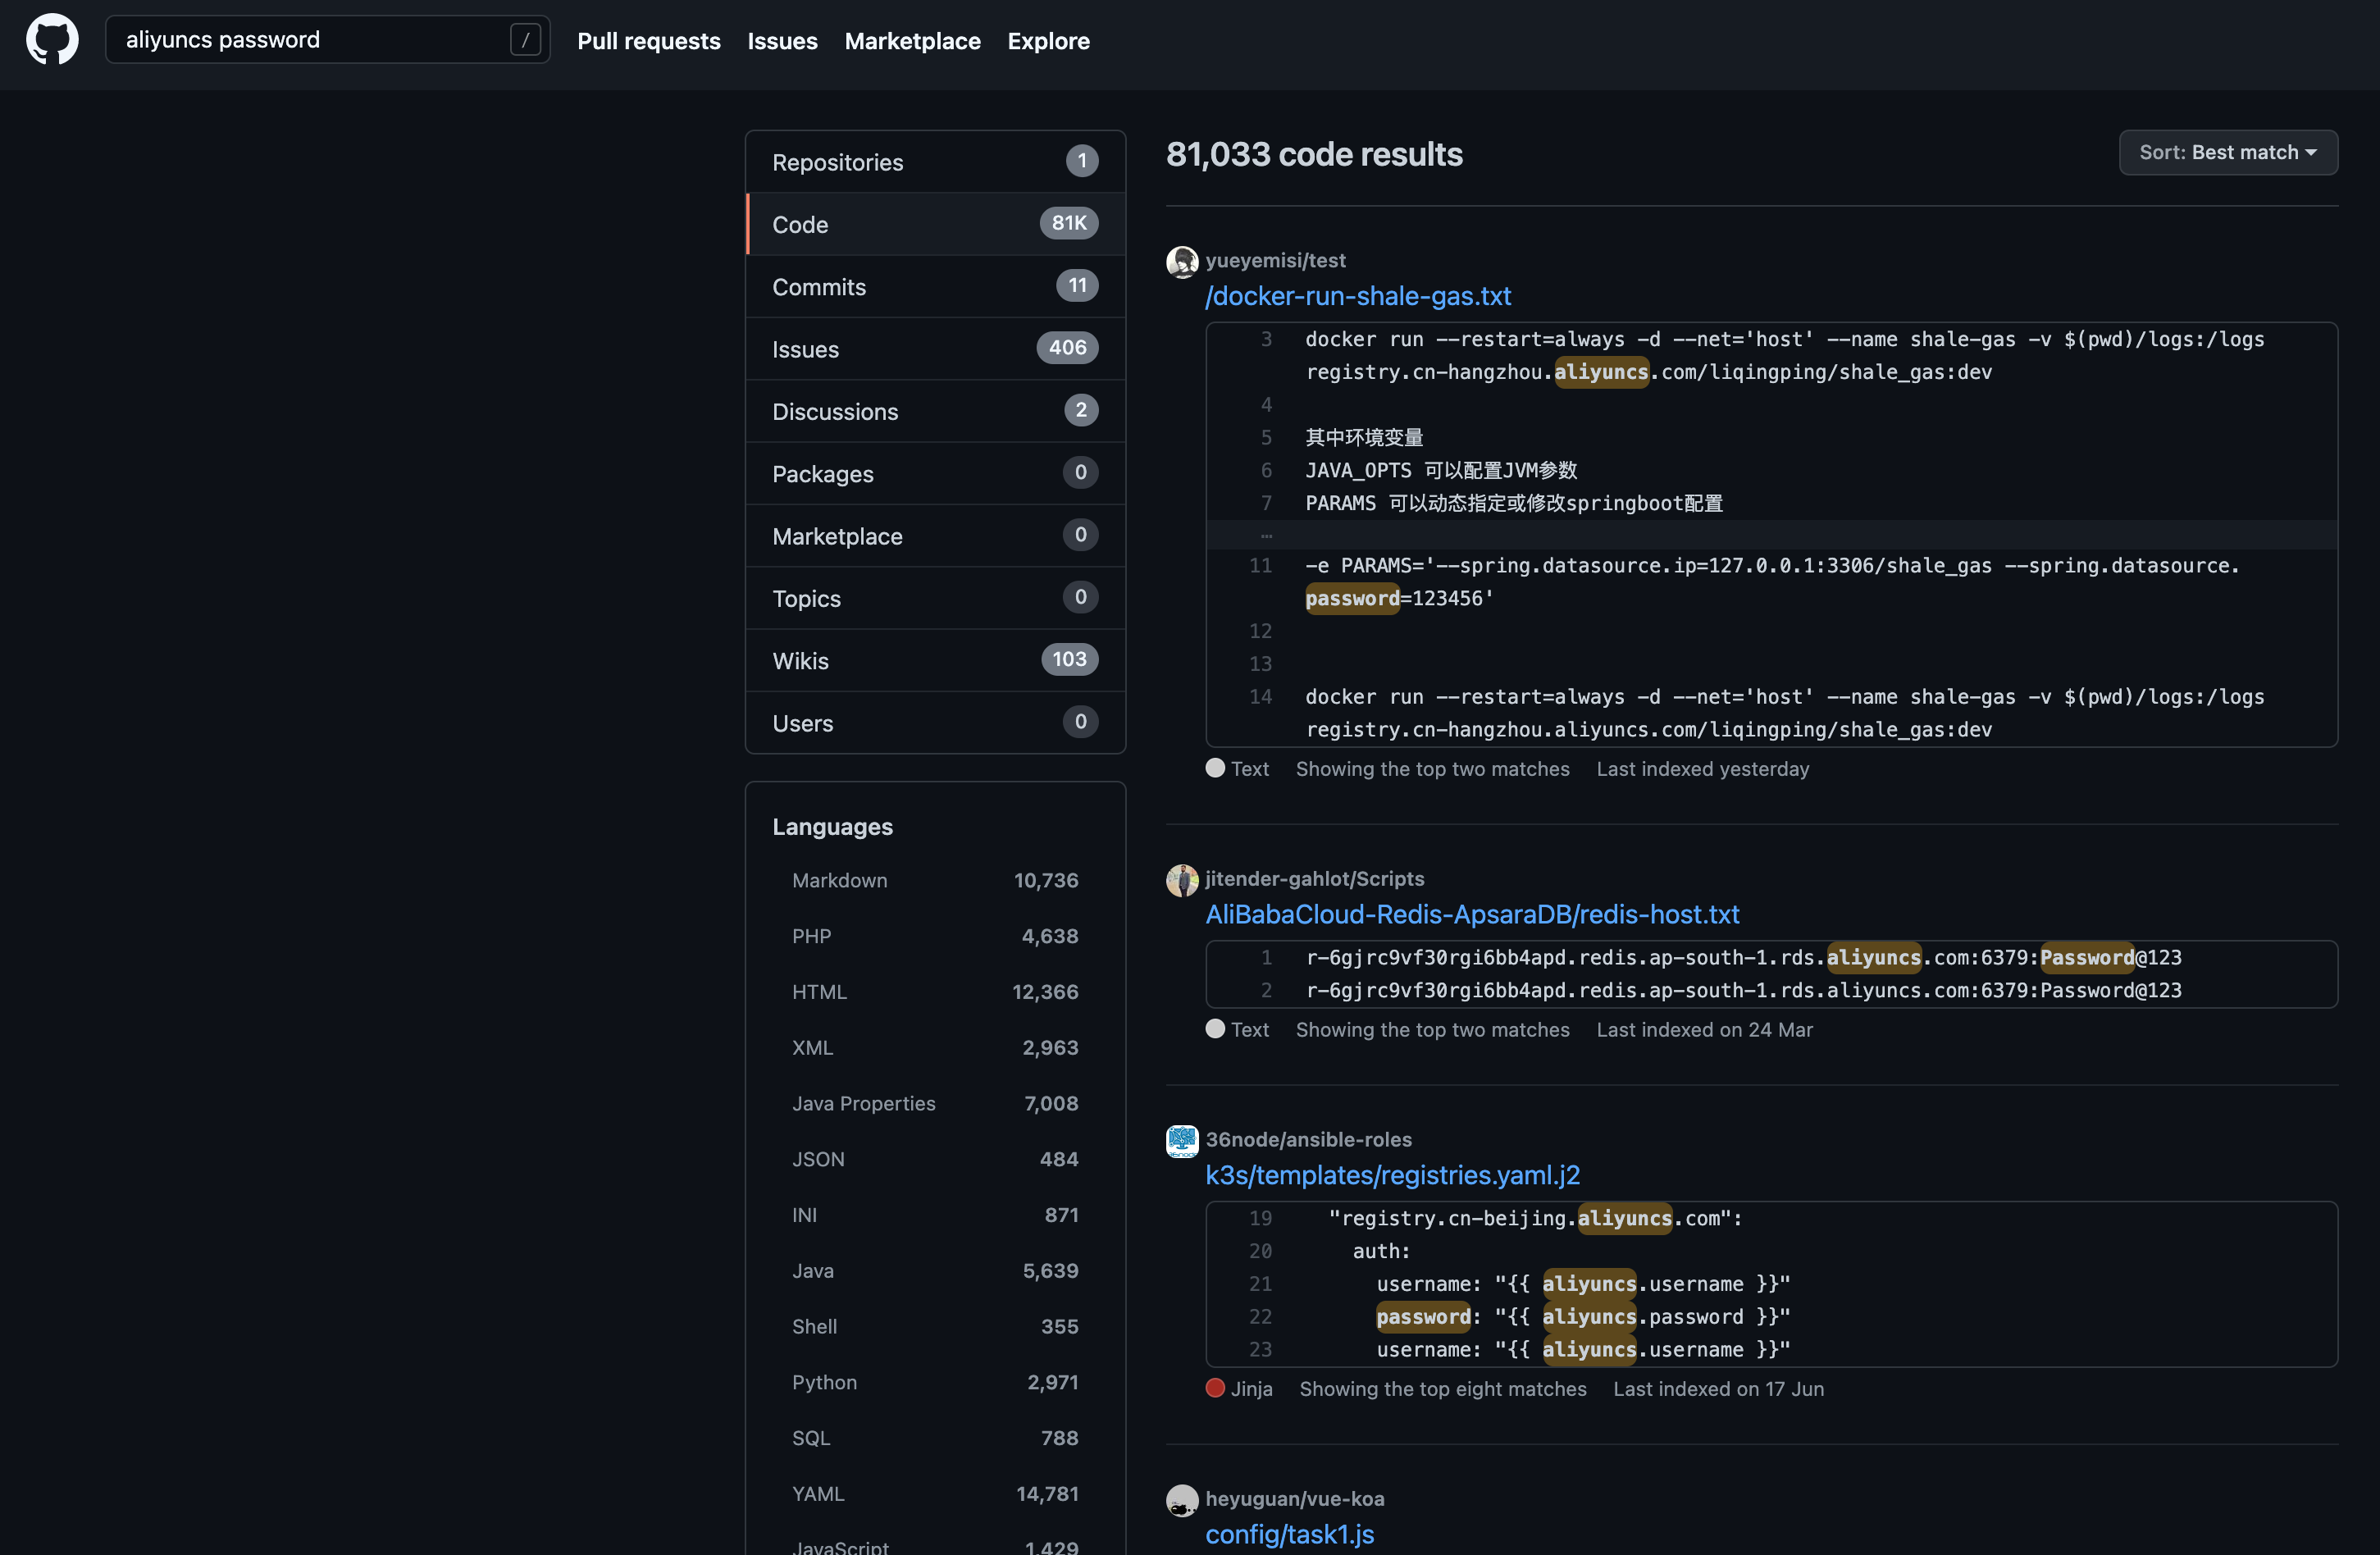The height and width of the screenshot is (1555, 2380).
Task: Expand Markdown language filter option
Action: coord(840,878)
